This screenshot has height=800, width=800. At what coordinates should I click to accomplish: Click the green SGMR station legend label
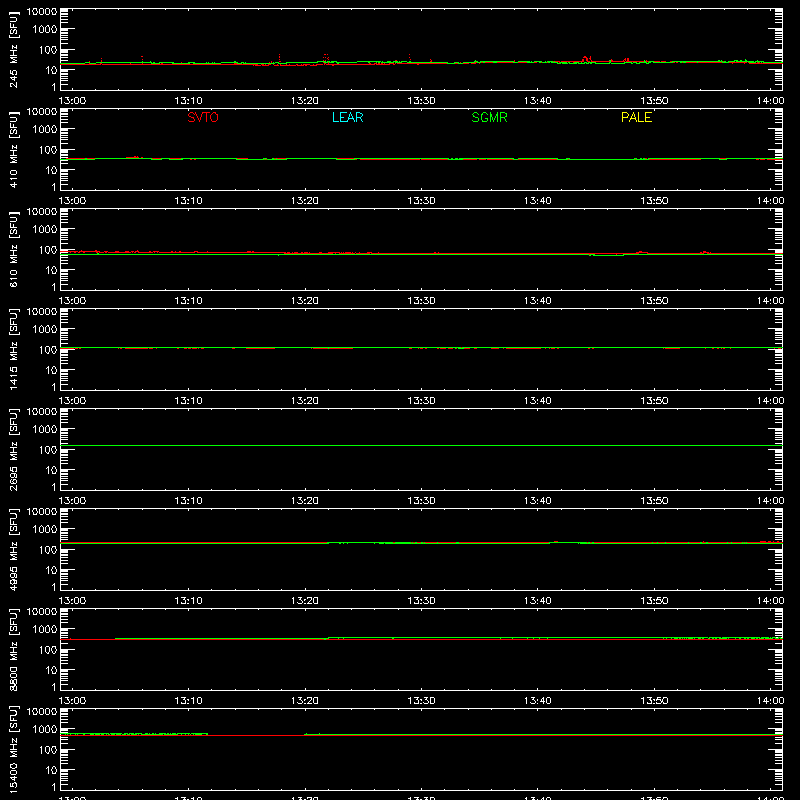click(x=489, y=117)
